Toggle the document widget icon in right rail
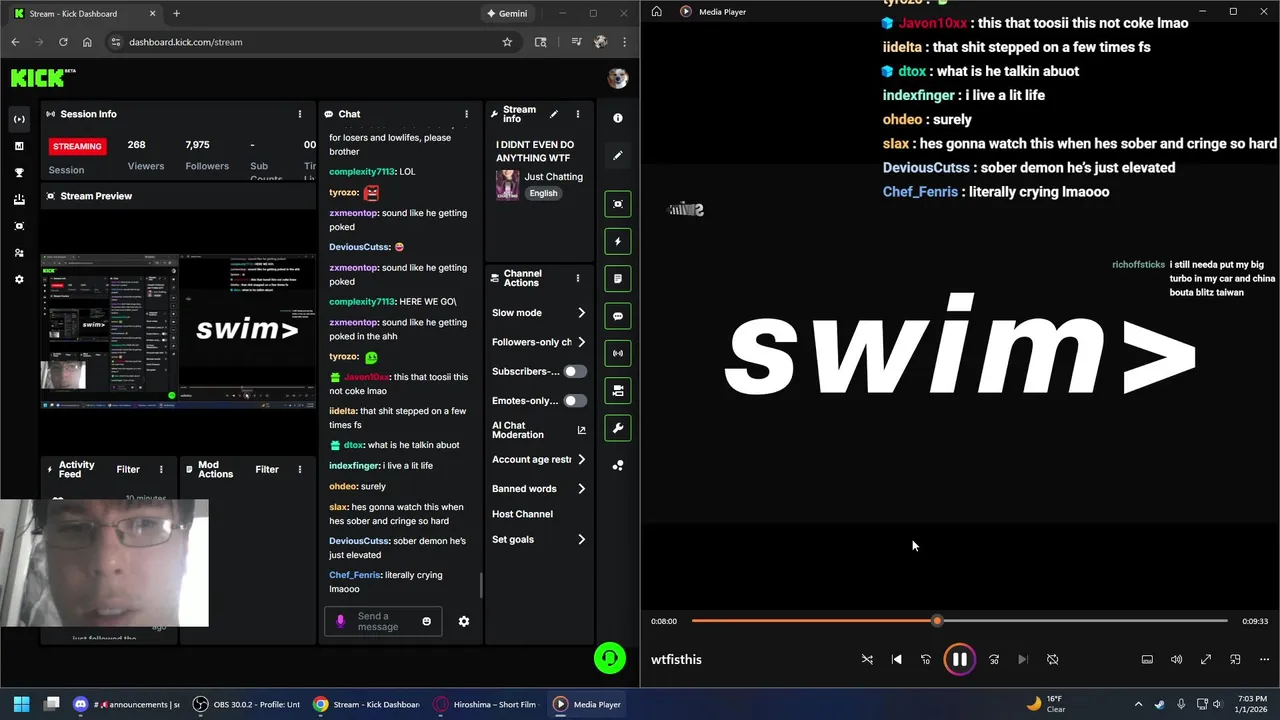 click(618, 279)
